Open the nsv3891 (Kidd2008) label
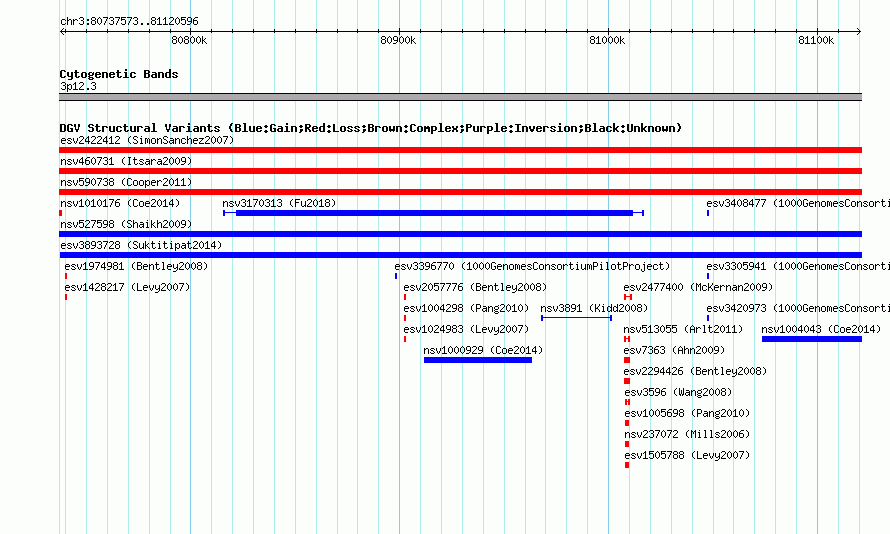The height and width of the screenshot is (534, 890). [x=594, y=308]
